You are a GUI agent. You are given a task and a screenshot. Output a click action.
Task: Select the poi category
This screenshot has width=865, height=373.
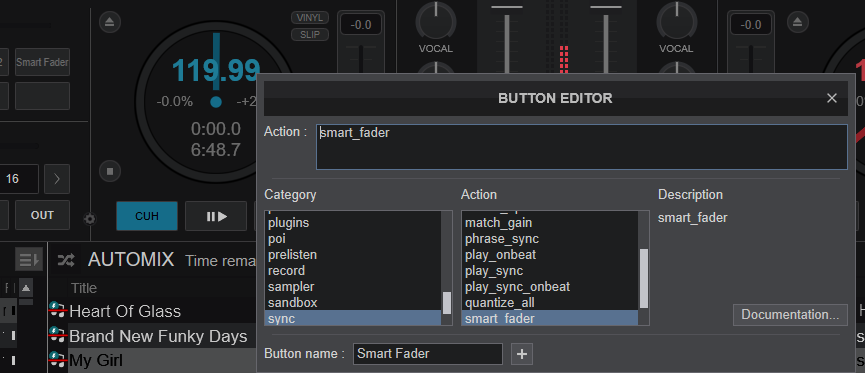[353, 239]
